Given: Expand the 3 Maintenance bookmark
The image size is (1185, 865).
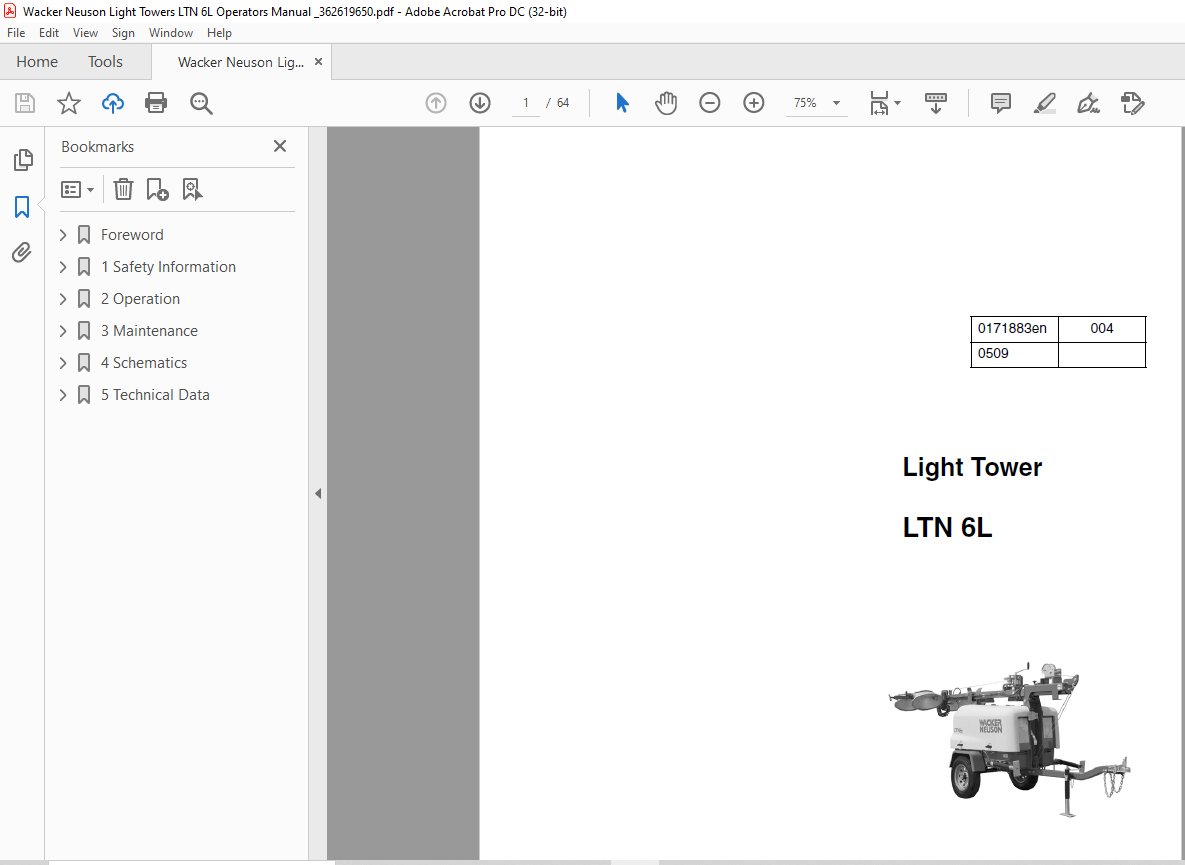Looking at the screenshot, I should click(x=63, y=331).
